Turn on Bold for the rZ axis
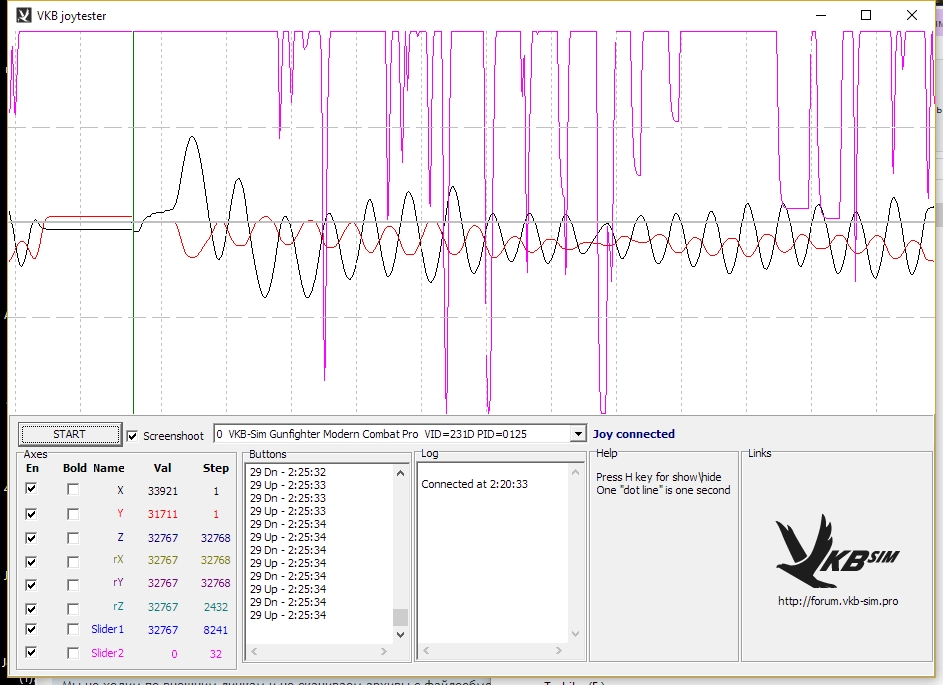 tap(73, 608)
